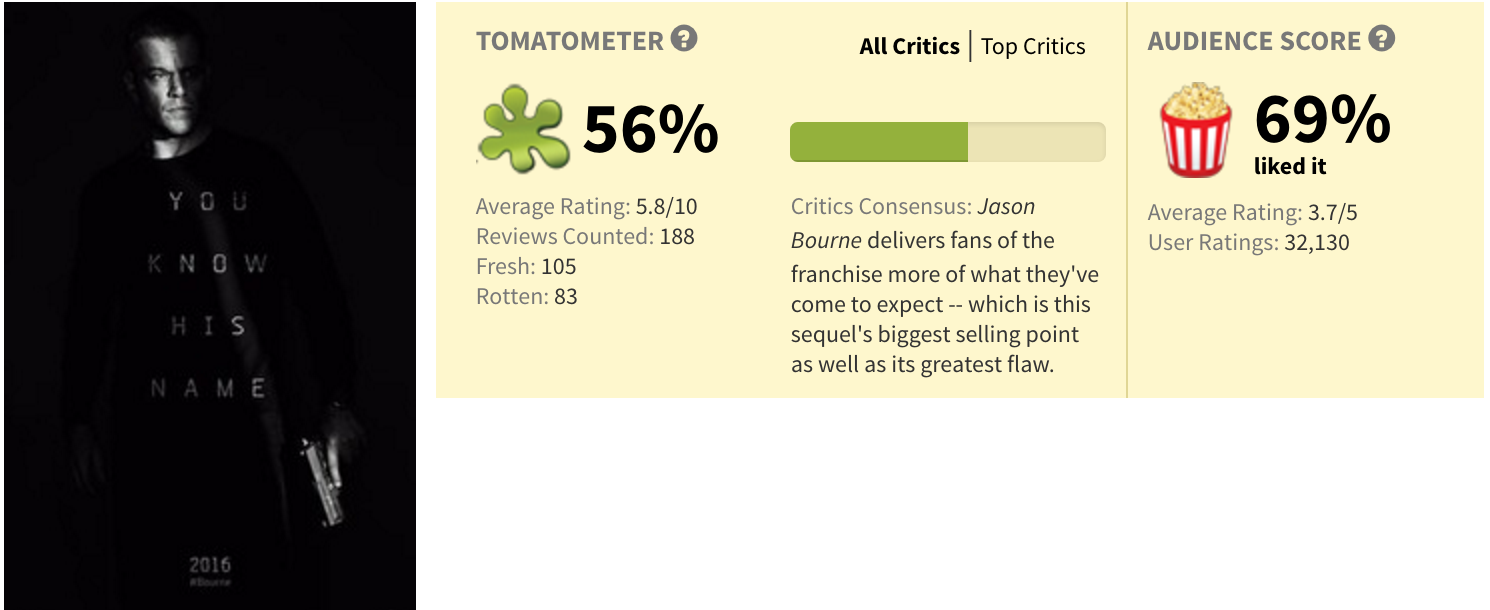The width and height of the screenshot is (1490, 610).
Task: Click the 'liked it' label
Action: (1290, 167)
